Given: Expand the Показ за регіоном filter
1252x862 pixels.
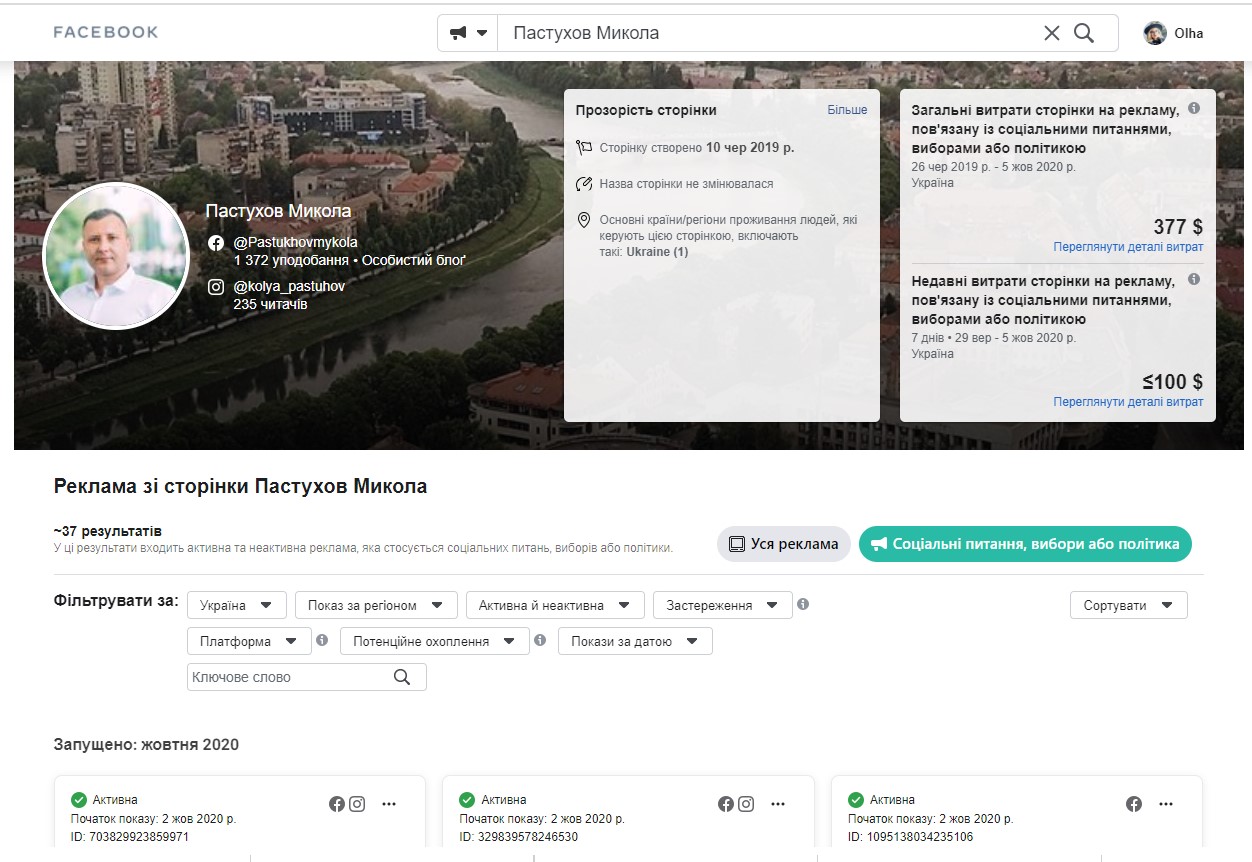Looking at the screenshot, I should [376, 605].
